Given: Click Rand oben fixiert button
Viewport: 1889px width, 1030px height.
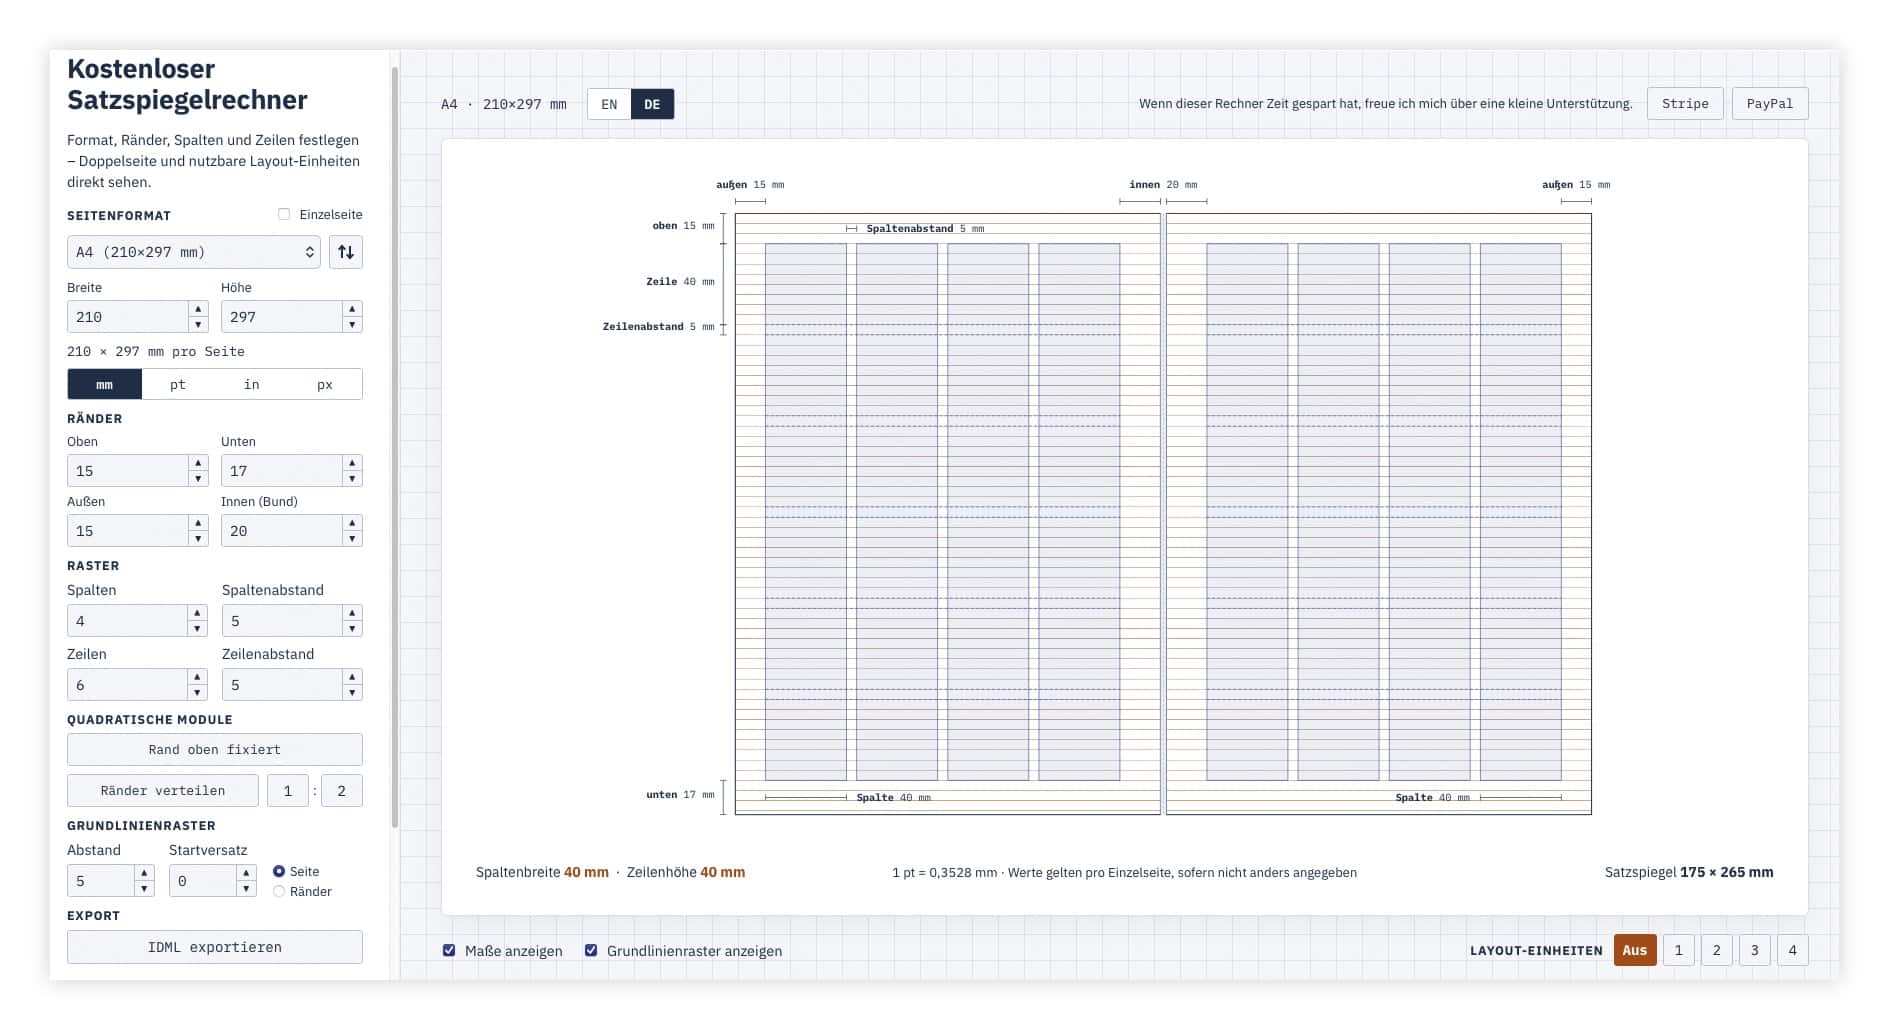Looking at the screenshot, I should tap(215, 750).
